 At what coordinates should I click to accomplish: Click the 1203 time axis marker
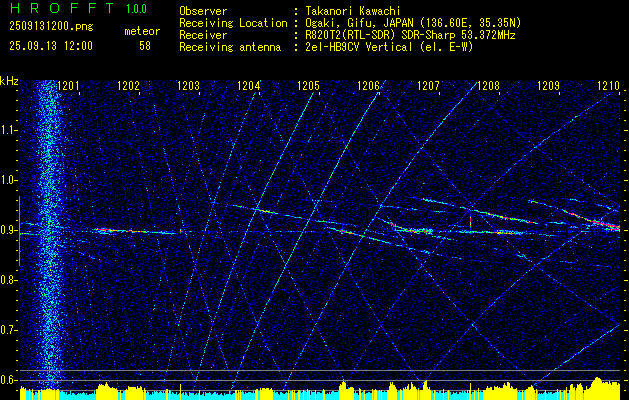189,85
